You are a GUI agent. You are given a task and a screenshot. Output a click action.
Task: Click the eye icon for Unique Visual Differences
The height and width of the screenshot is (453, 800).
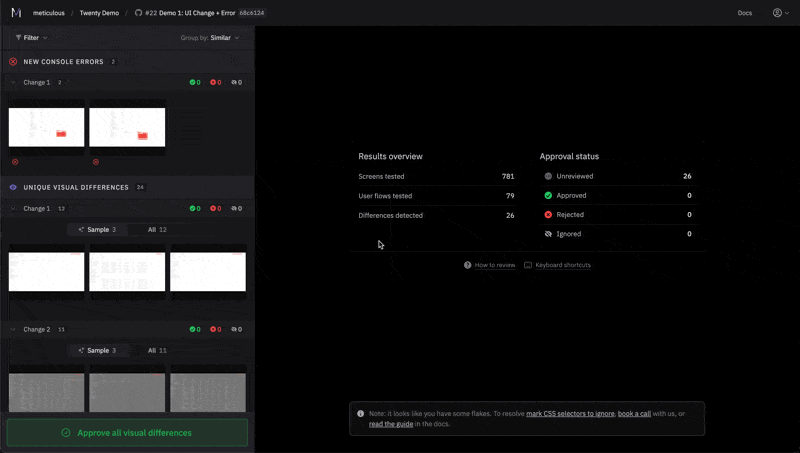click(x=13, y=187)
